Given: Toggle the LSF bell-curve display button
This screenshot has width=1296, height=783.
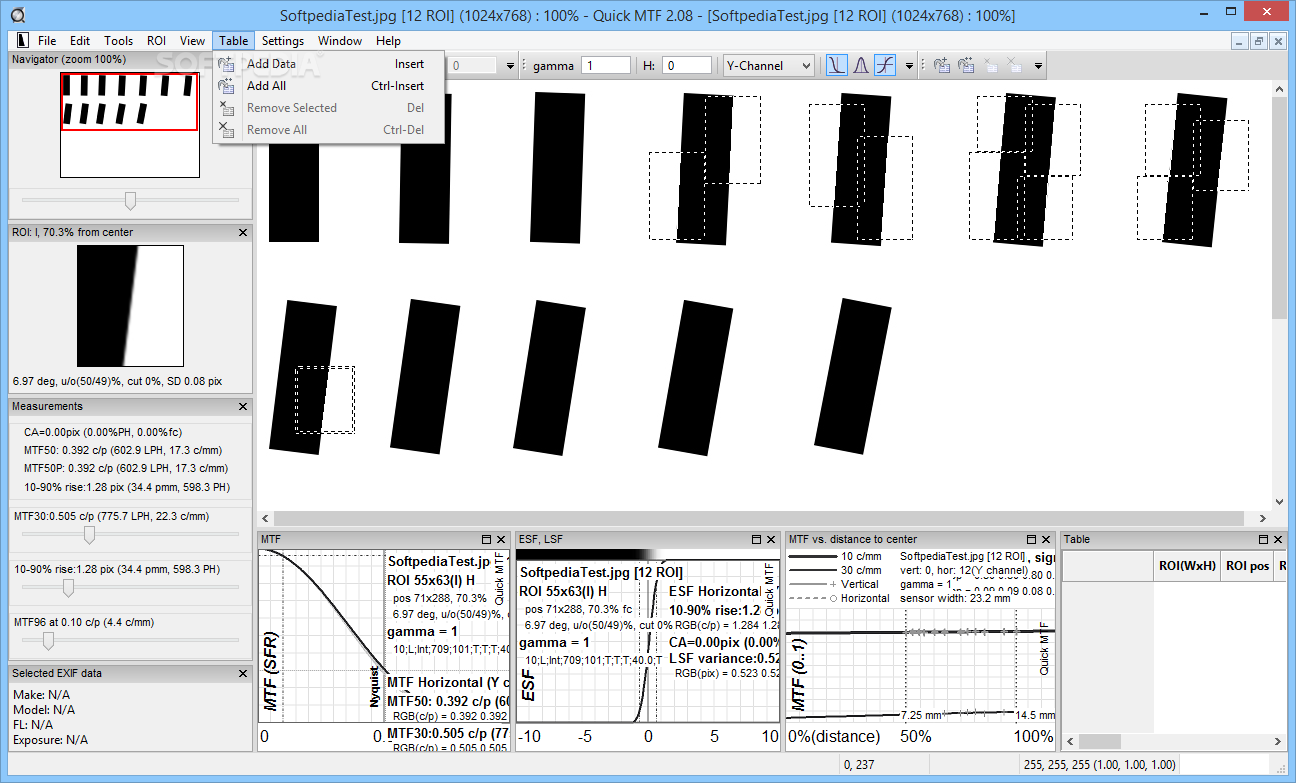Looking at the screenshot, I should 859,66.
